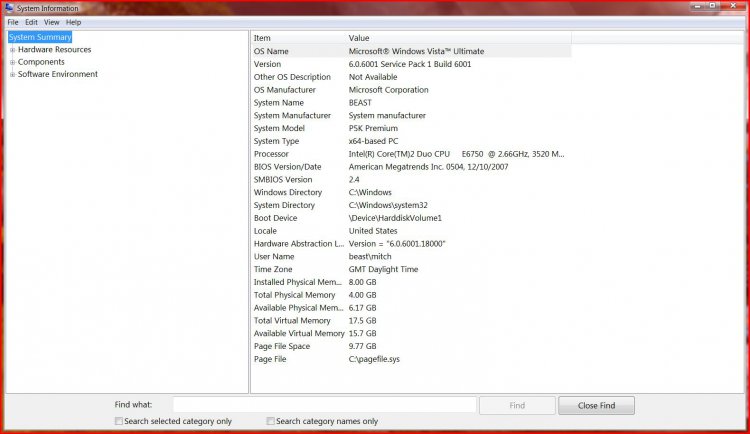Click the 6.0.6001 Service Pack 1 value
This screenshot has height=434, width=750.
410,64
